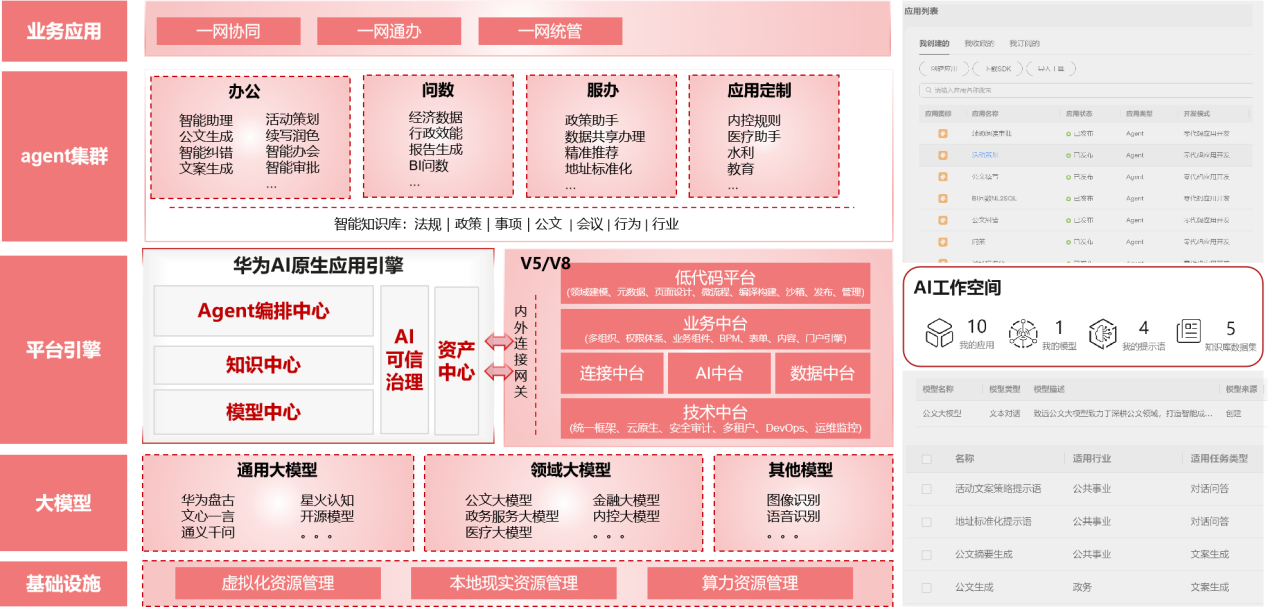Viewport: 1268px width, 607px height.
Task: Click the 下载SDK button
Action: coord(999,69)
